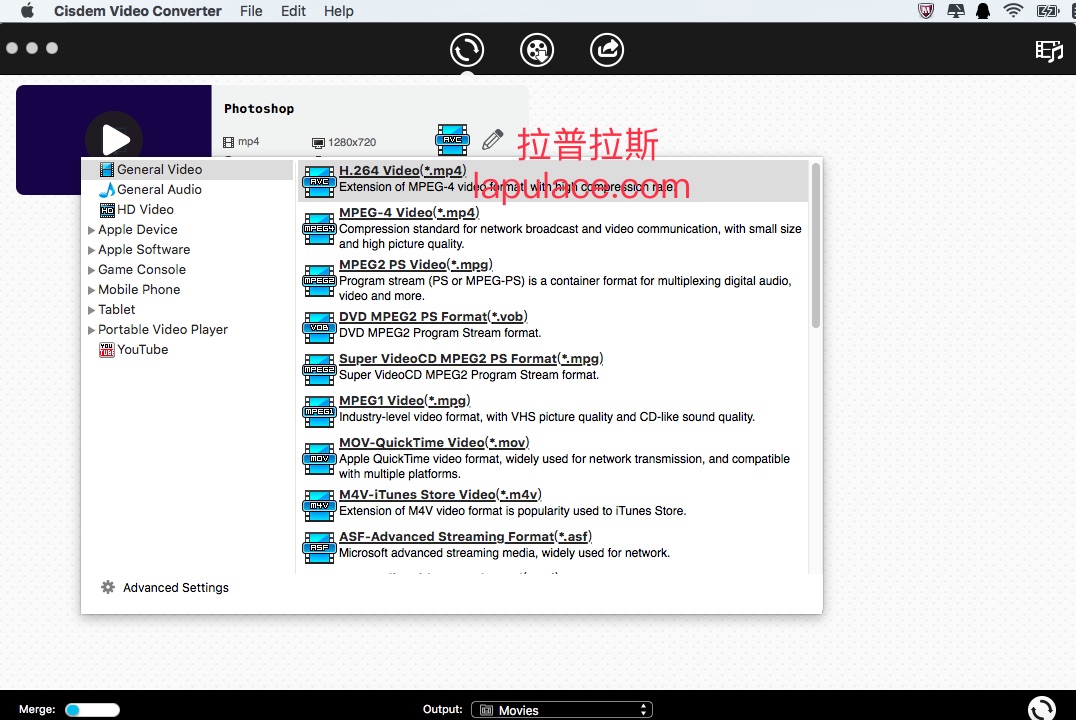The height and width of the screenshot is (720, 1076).
Task: Expand Game Console disclosure triangle
Action: [x=91, y=270]
